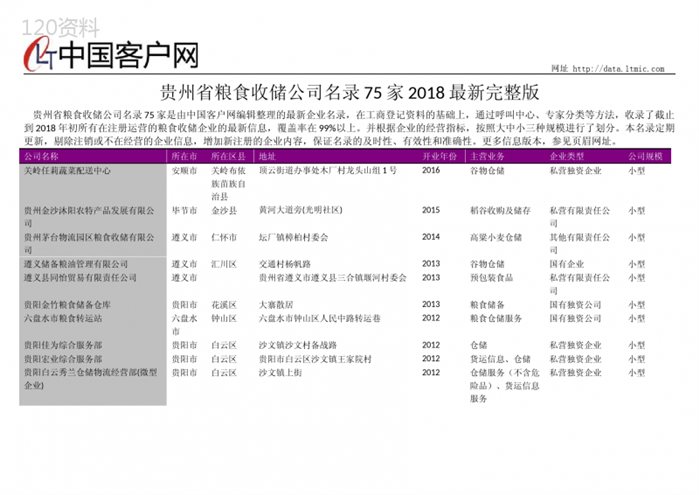Viewport: 699px width, 495px height.
Task: Click address 贵阳市白云区沙文镇王家院村
Action: click(315, 359)
